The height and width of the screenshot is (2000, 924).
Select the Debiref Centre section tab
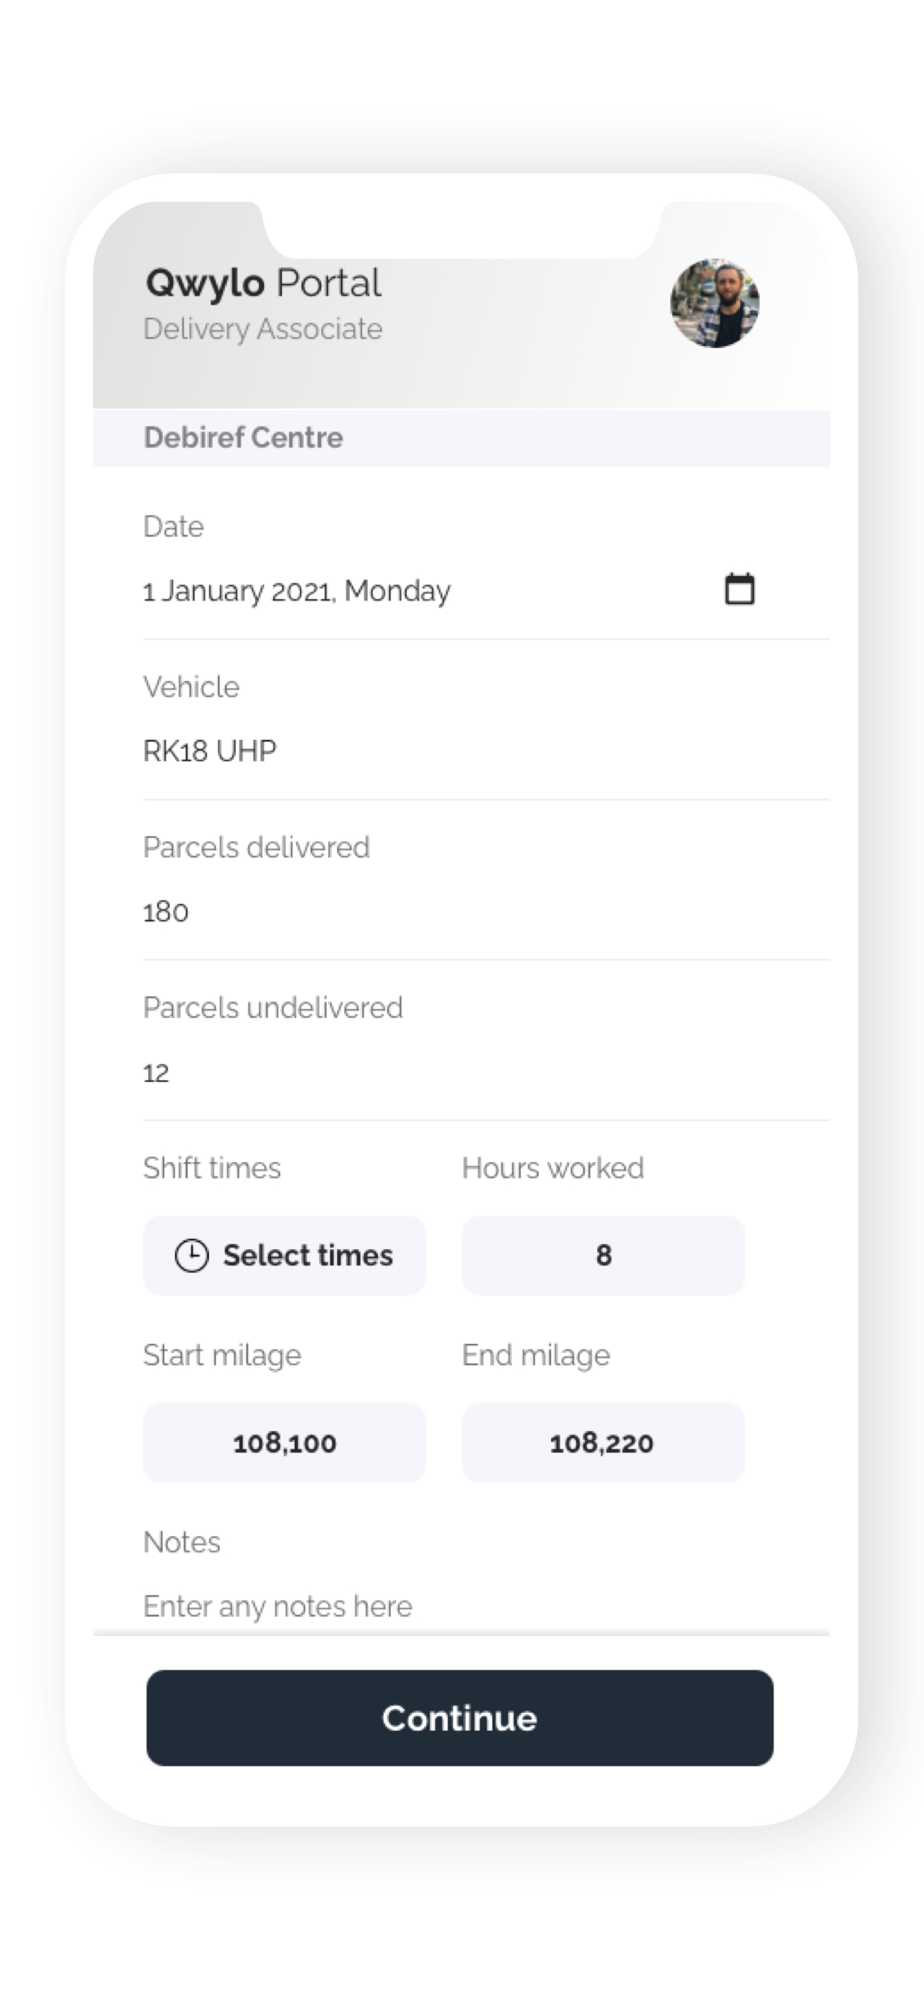pyautogui.click(x=243, y=438)
